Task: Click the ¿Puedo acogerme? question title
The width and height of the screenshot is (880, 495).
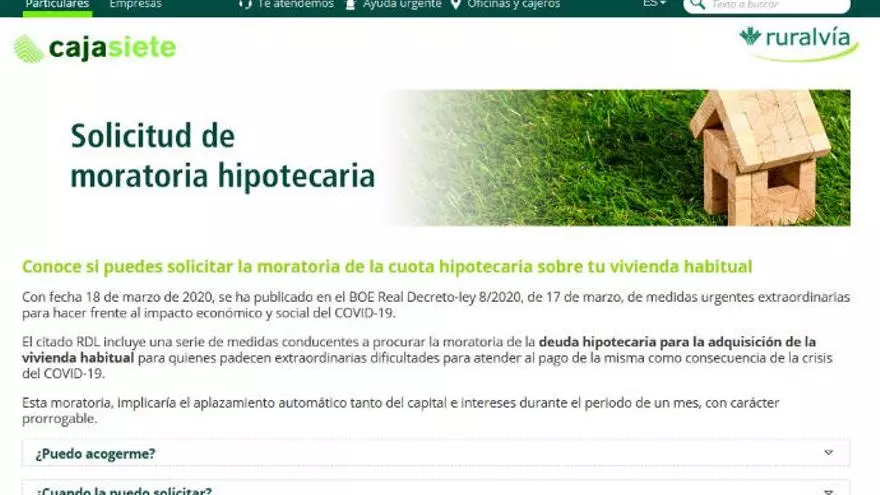Action: pos(95,453)
